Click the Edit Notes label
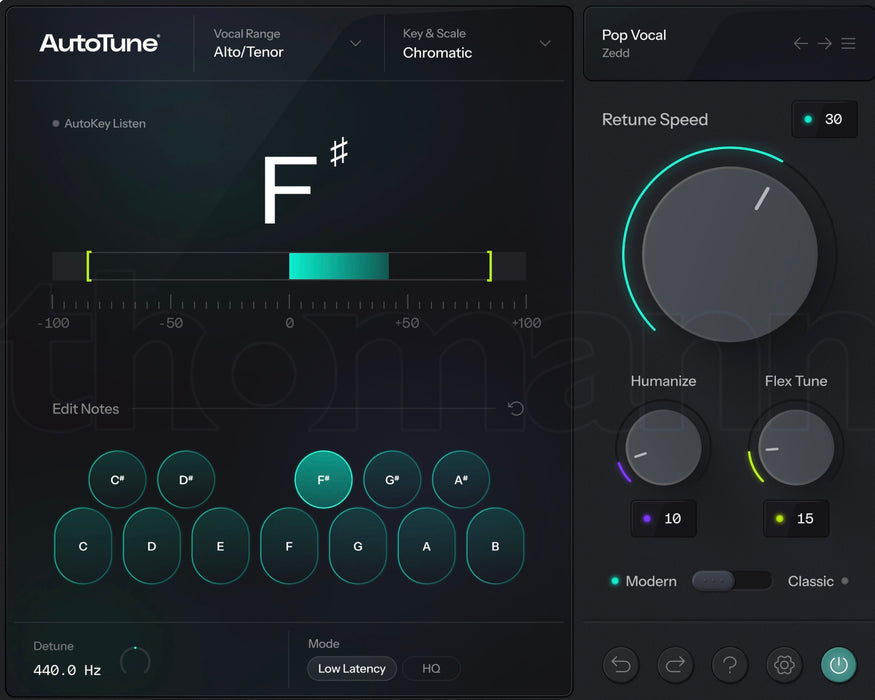Screen dimensions: 875x700 85,409
